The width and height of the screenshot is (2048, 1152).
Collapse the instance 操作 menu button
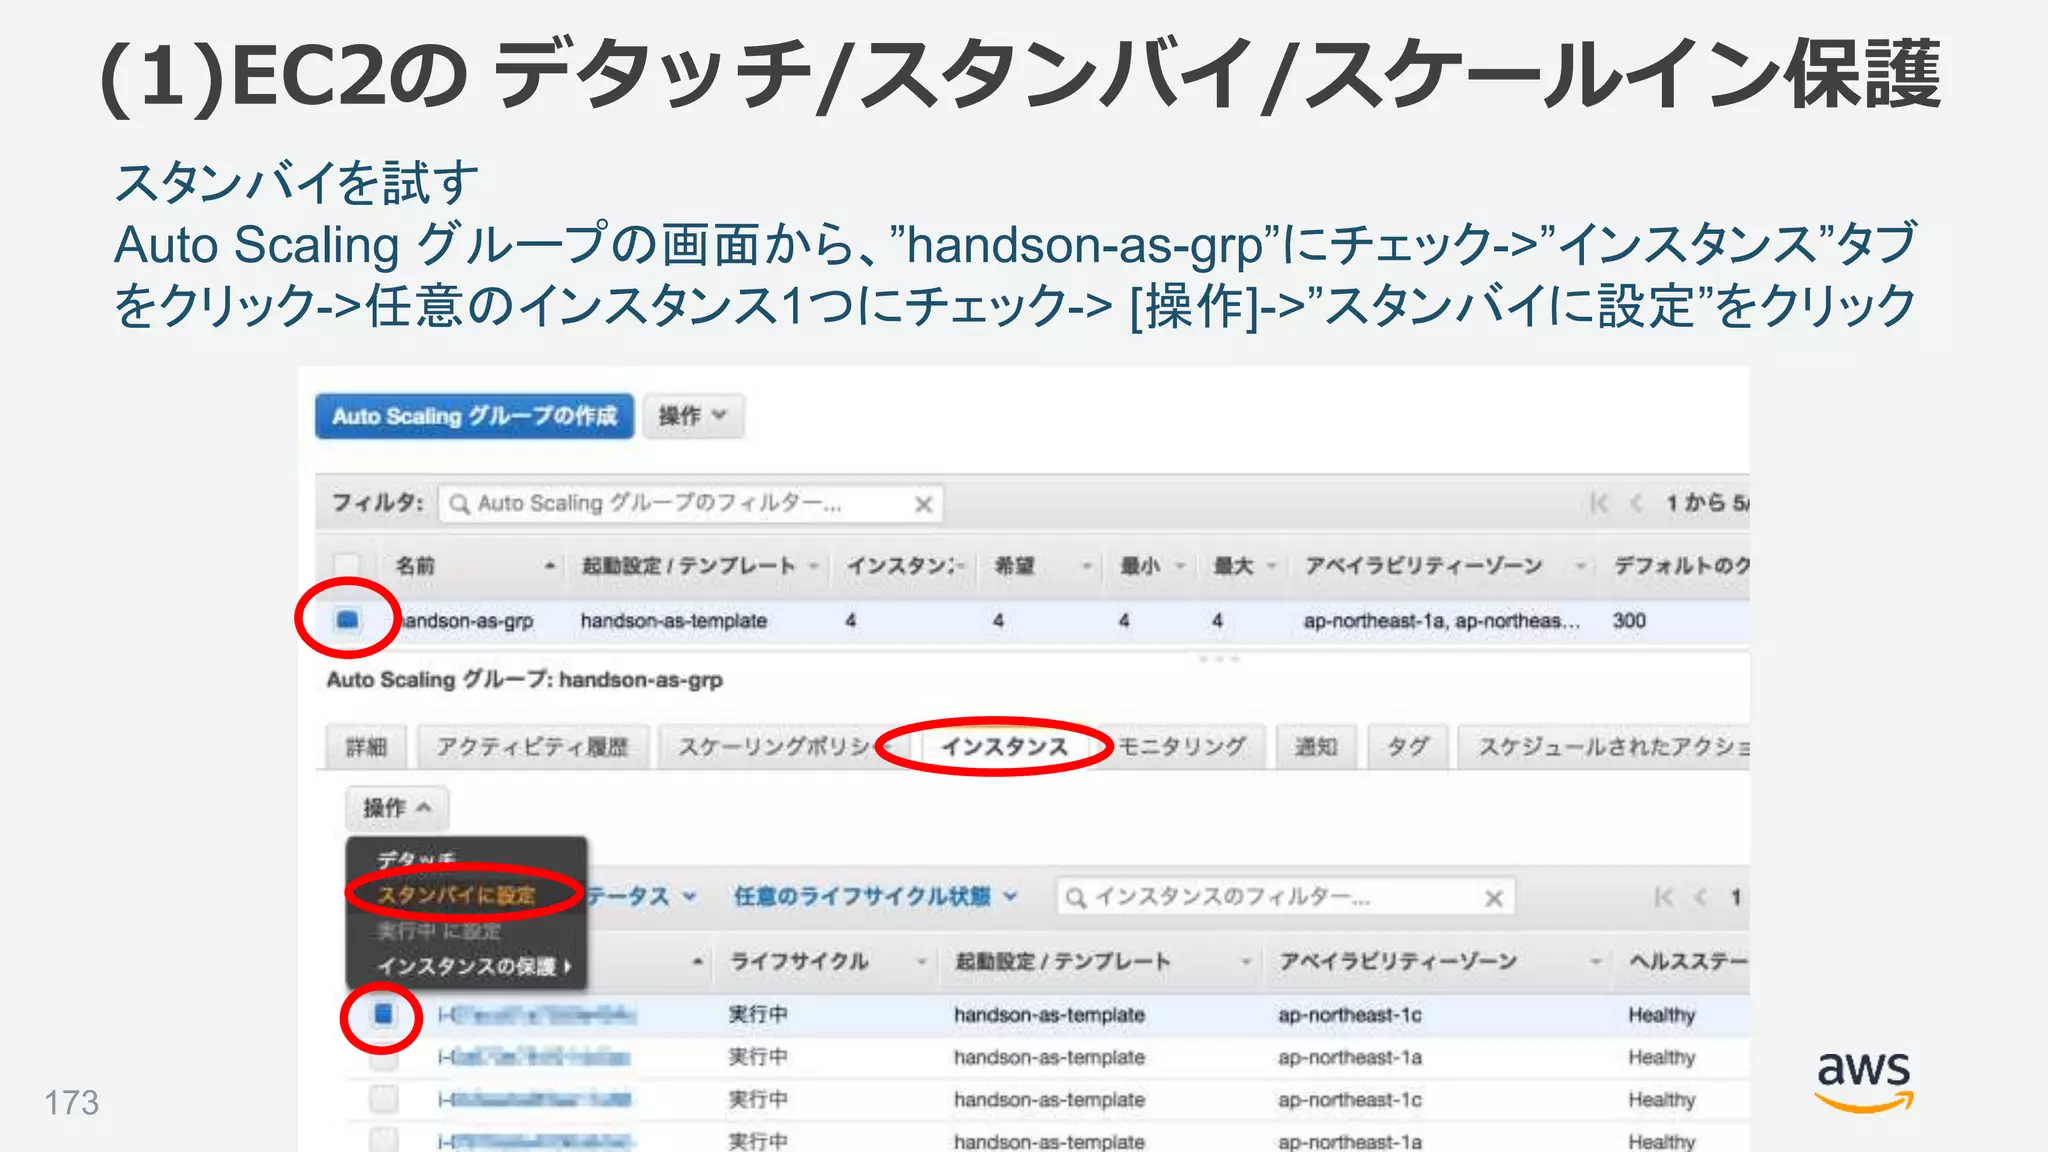[x=396, y=808]
